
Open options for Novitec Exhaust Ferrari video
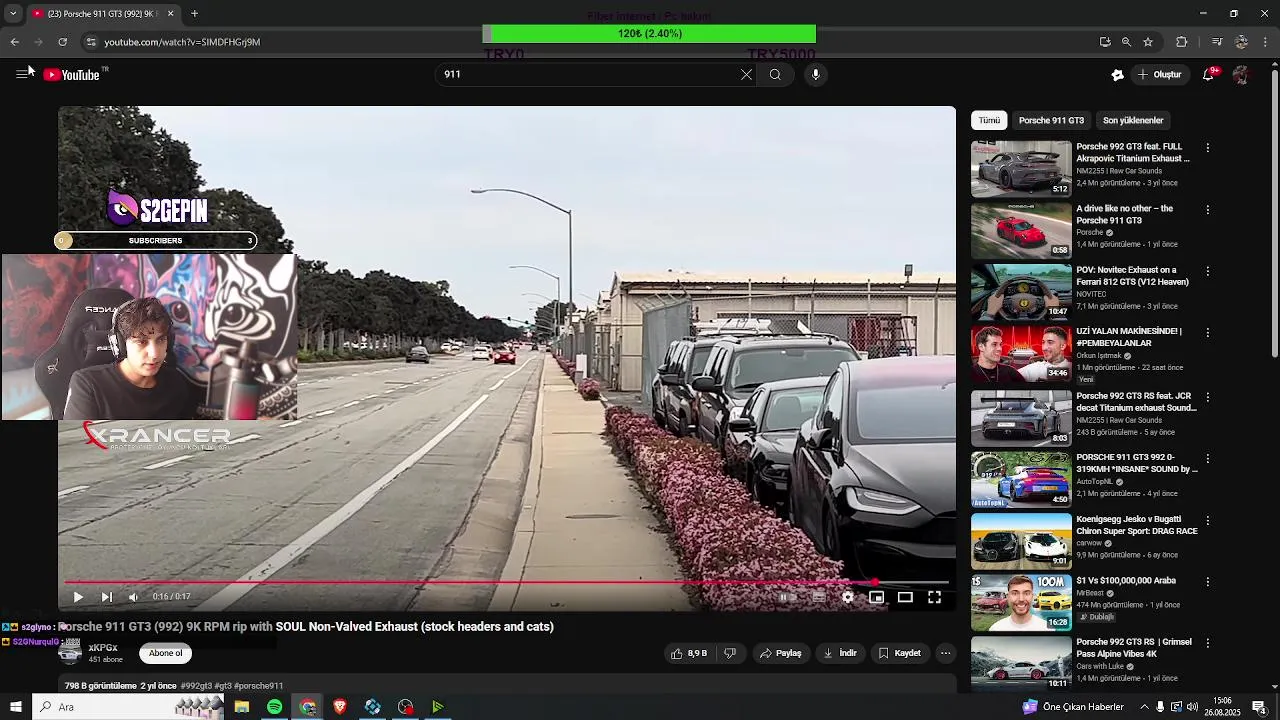(1207, 271)
